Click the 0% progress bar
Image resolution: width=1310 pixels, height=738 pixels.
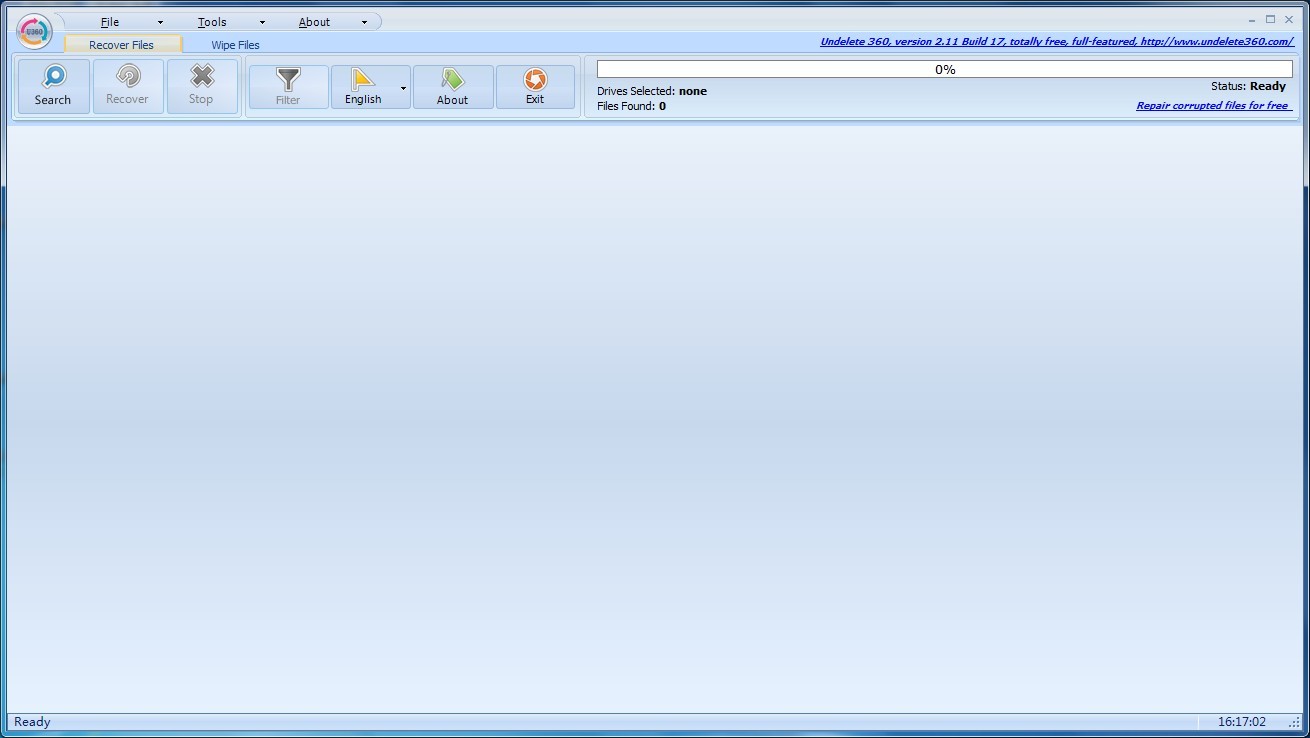944,69
